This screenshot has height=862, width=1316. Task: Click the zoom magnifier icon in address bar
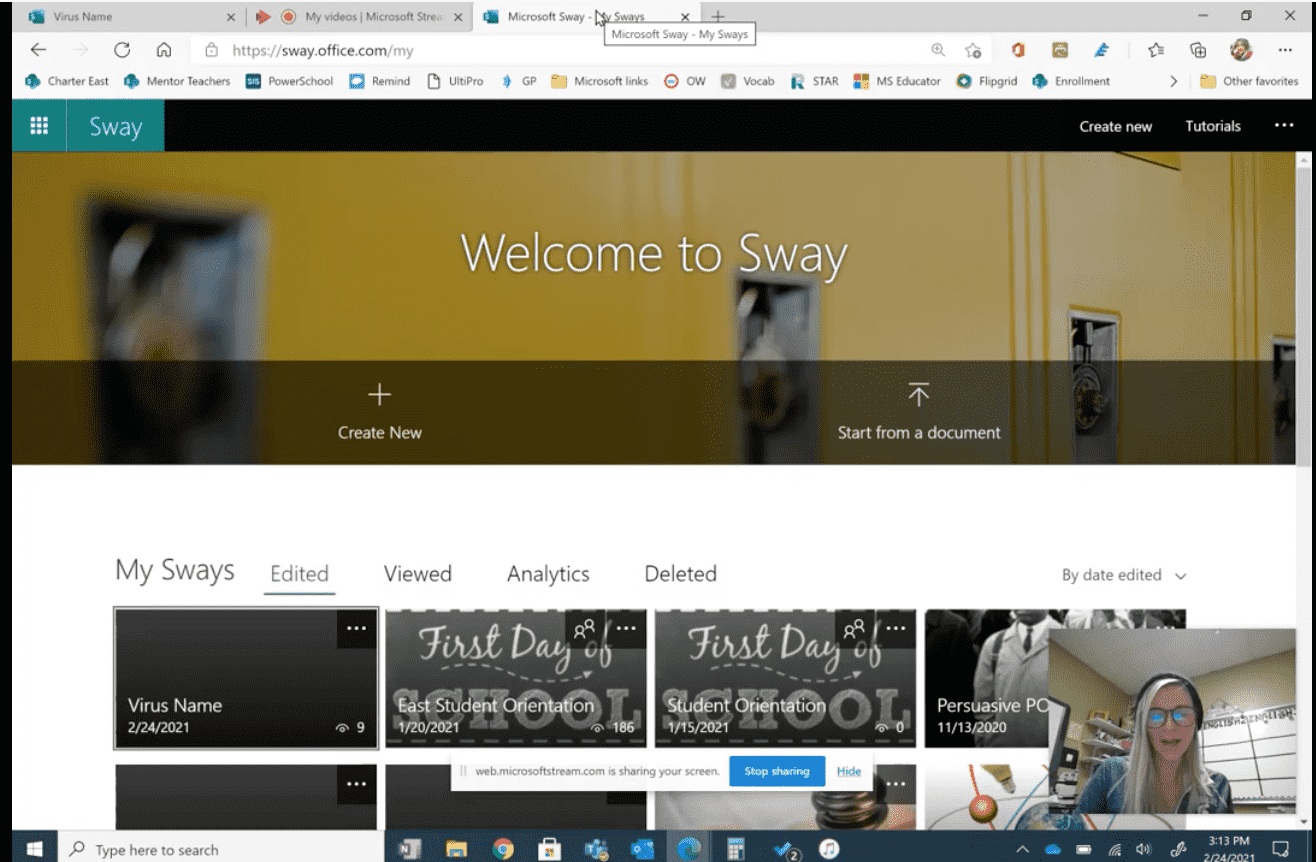point(938,49)
